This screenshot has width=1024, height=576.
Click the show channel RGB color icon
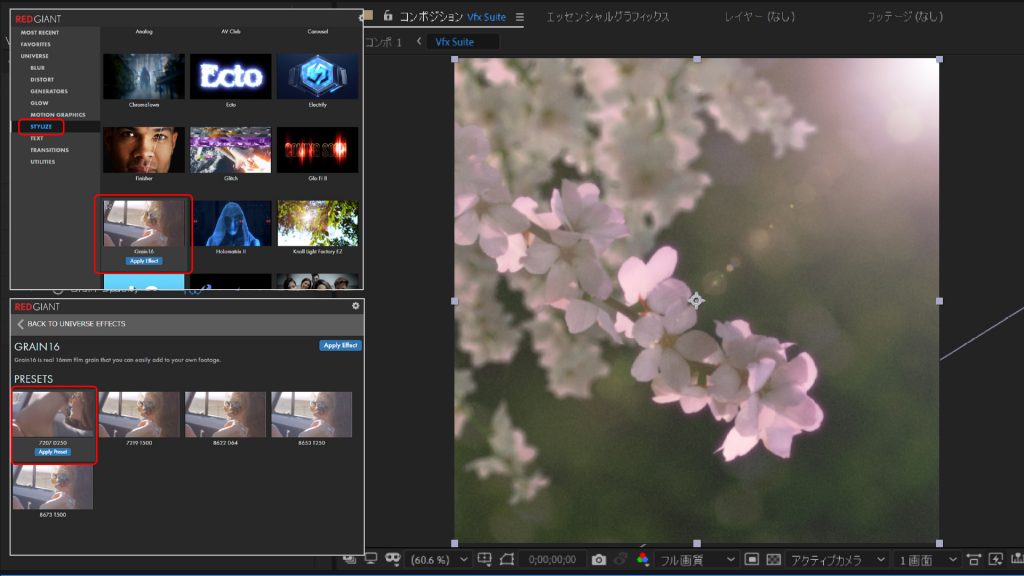pyautogui.click(x=643, y=559)
